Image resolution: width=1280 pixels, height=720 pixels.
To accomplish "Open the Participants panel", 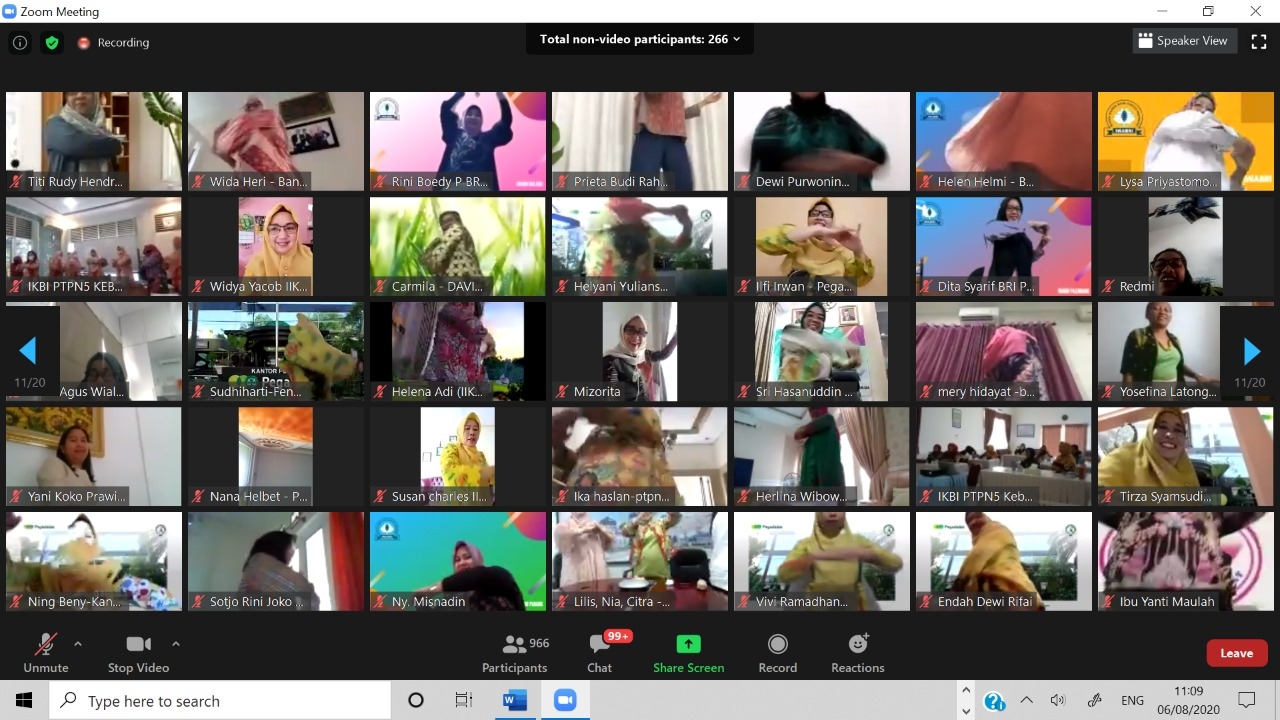I will pos(515,654).
